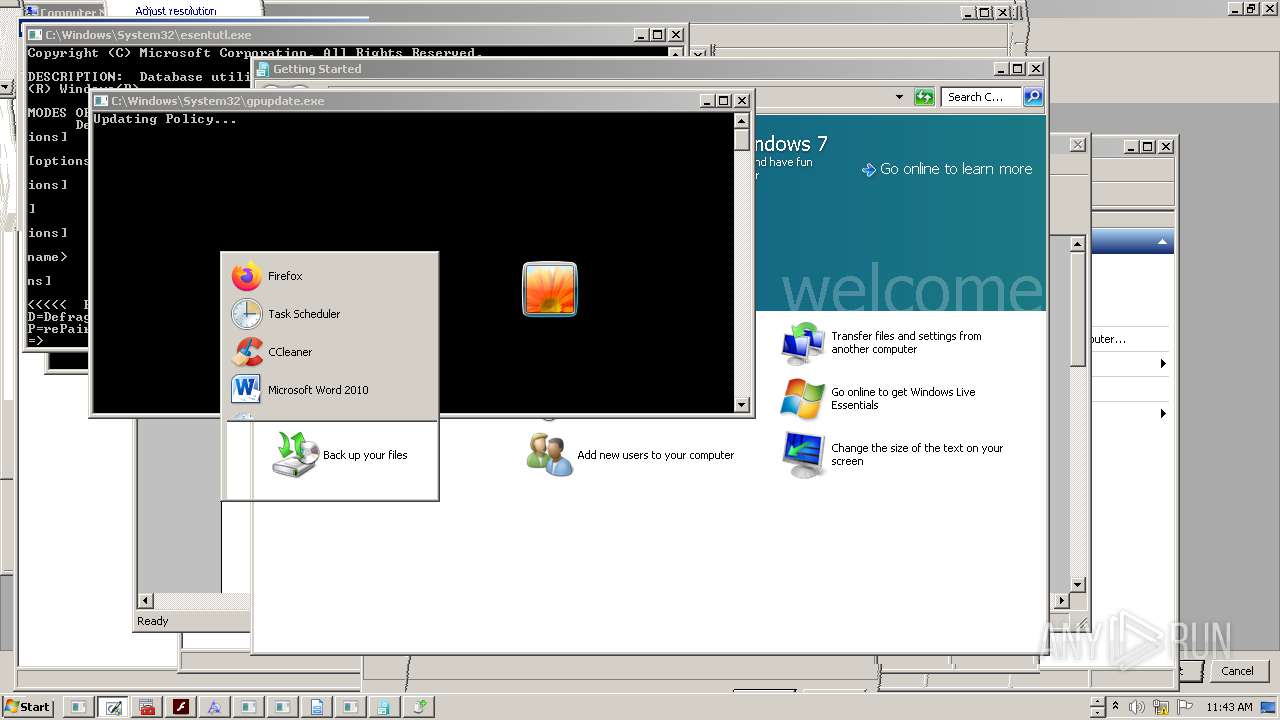Expand the address bar history dropdown arrow
The image size is (1280, 720).
(x=899, y=97)
